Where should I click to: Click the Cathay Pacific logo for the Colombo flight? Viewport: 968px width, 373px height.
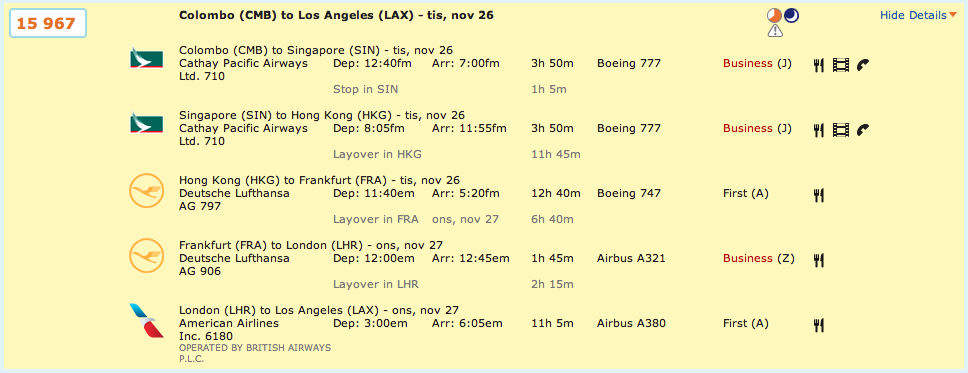coord(146,58)
